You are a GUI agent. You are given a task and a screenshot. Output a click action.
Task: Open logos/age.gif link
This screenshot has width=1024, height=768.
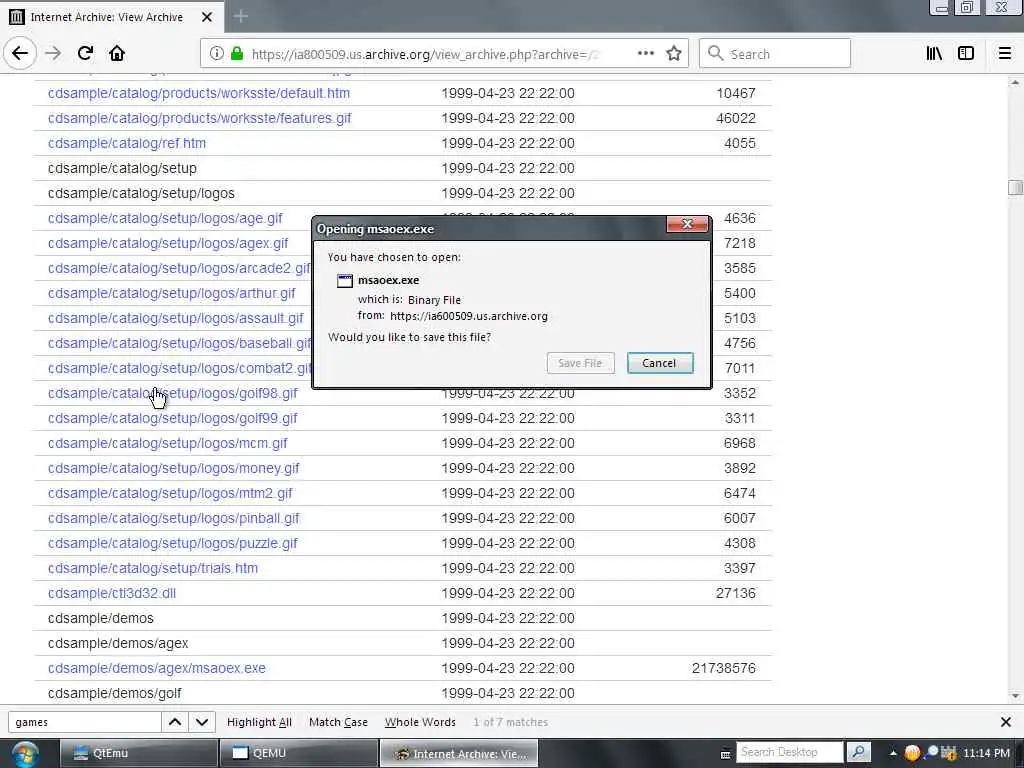pos(165,218)
